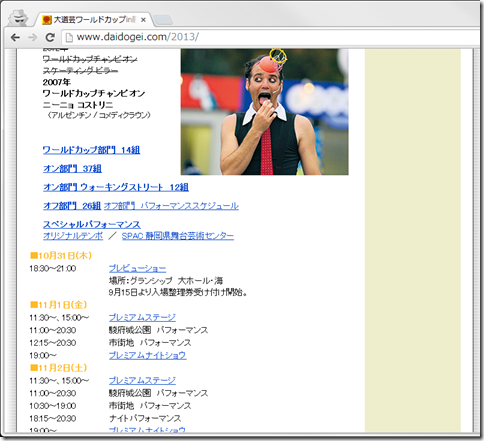Click the 10月31日(木) date heading

(61, 256)
